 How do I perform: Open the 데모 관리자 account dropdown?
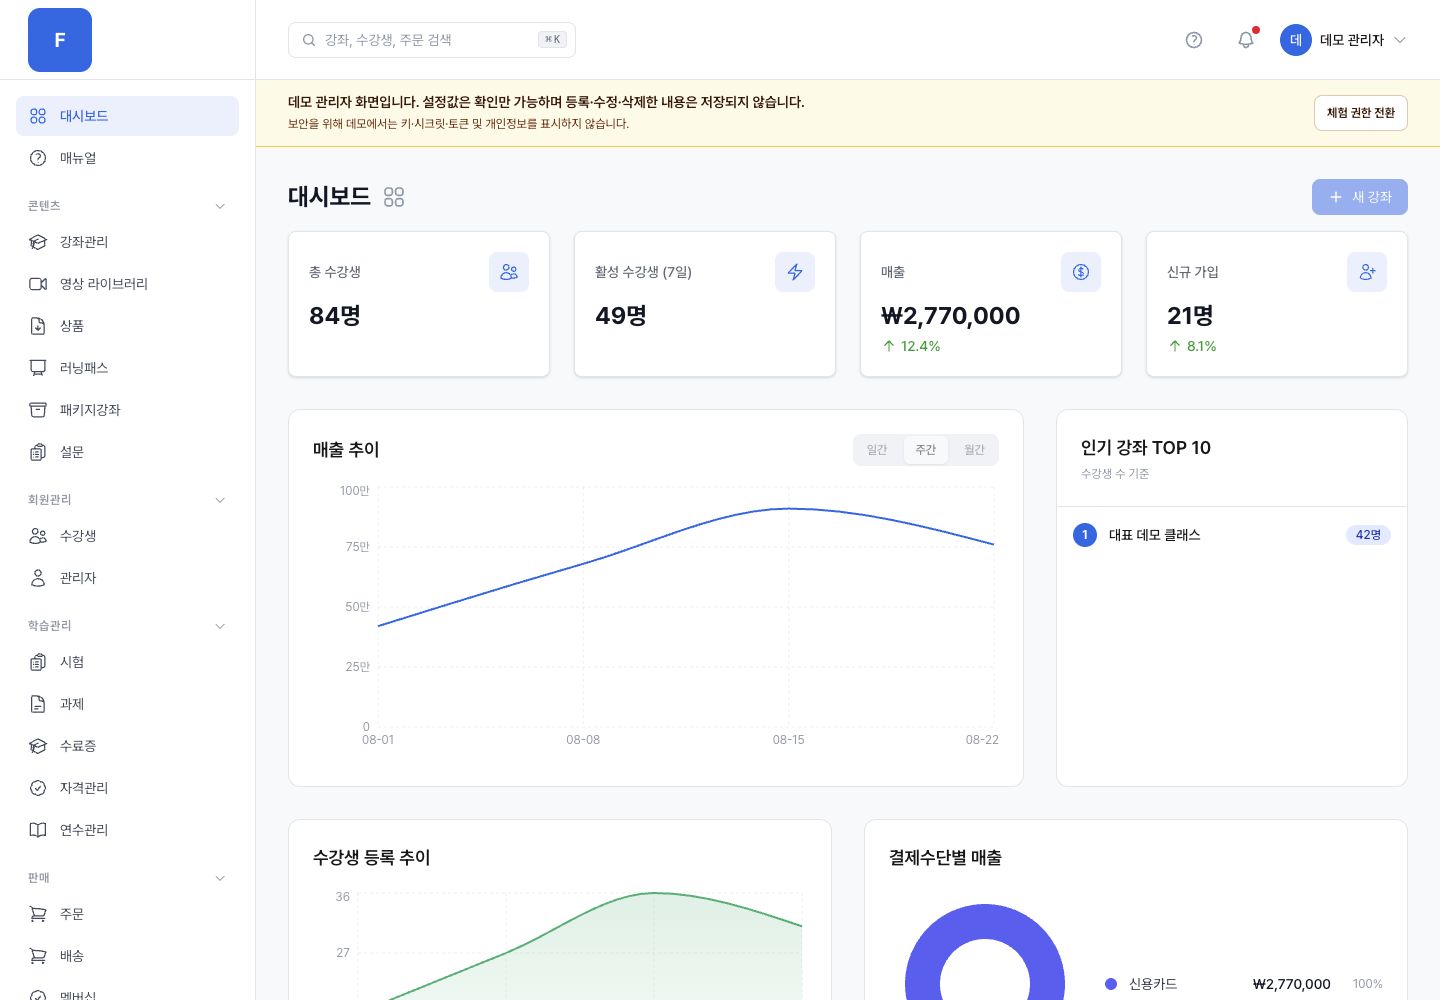tap(1344, 40)
